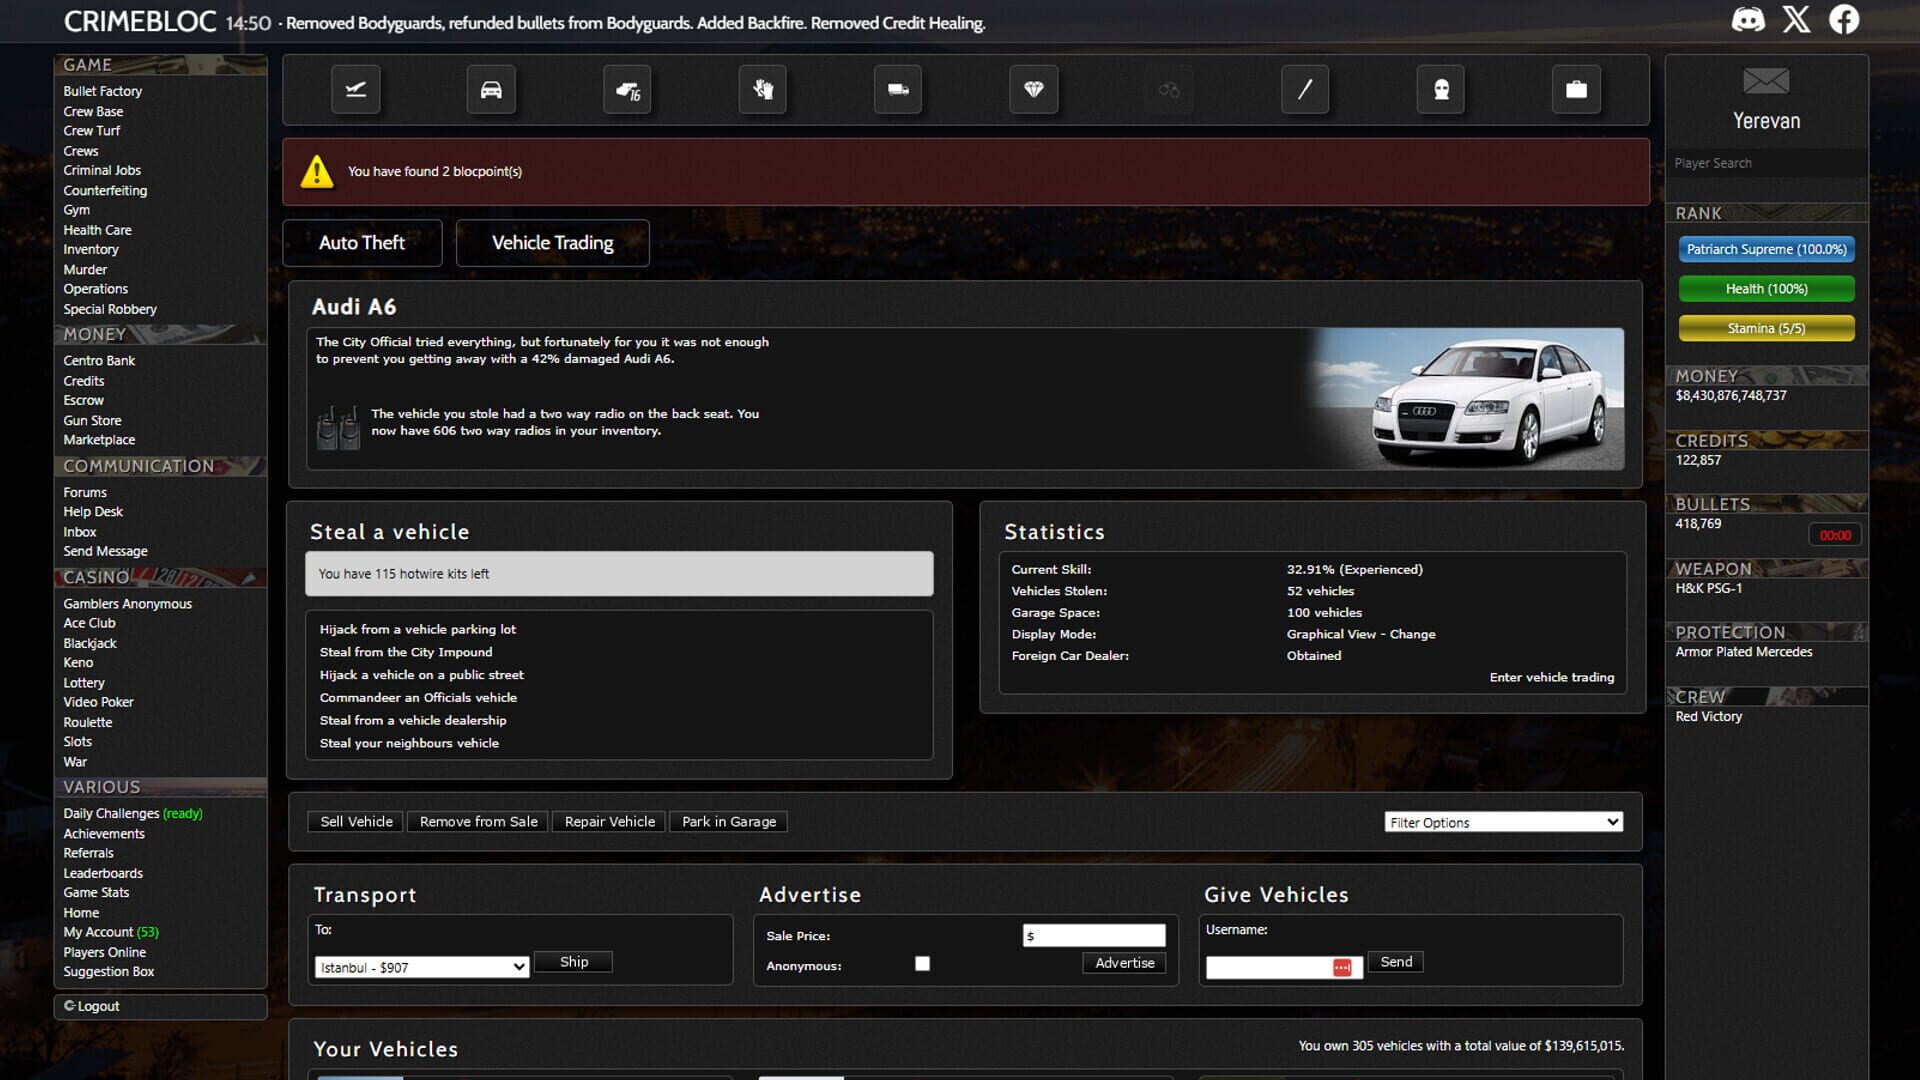Open the briefcase icon at toolbar's right end
This screenshot has width=1920, height=1080.
[x=1576, y=89]
